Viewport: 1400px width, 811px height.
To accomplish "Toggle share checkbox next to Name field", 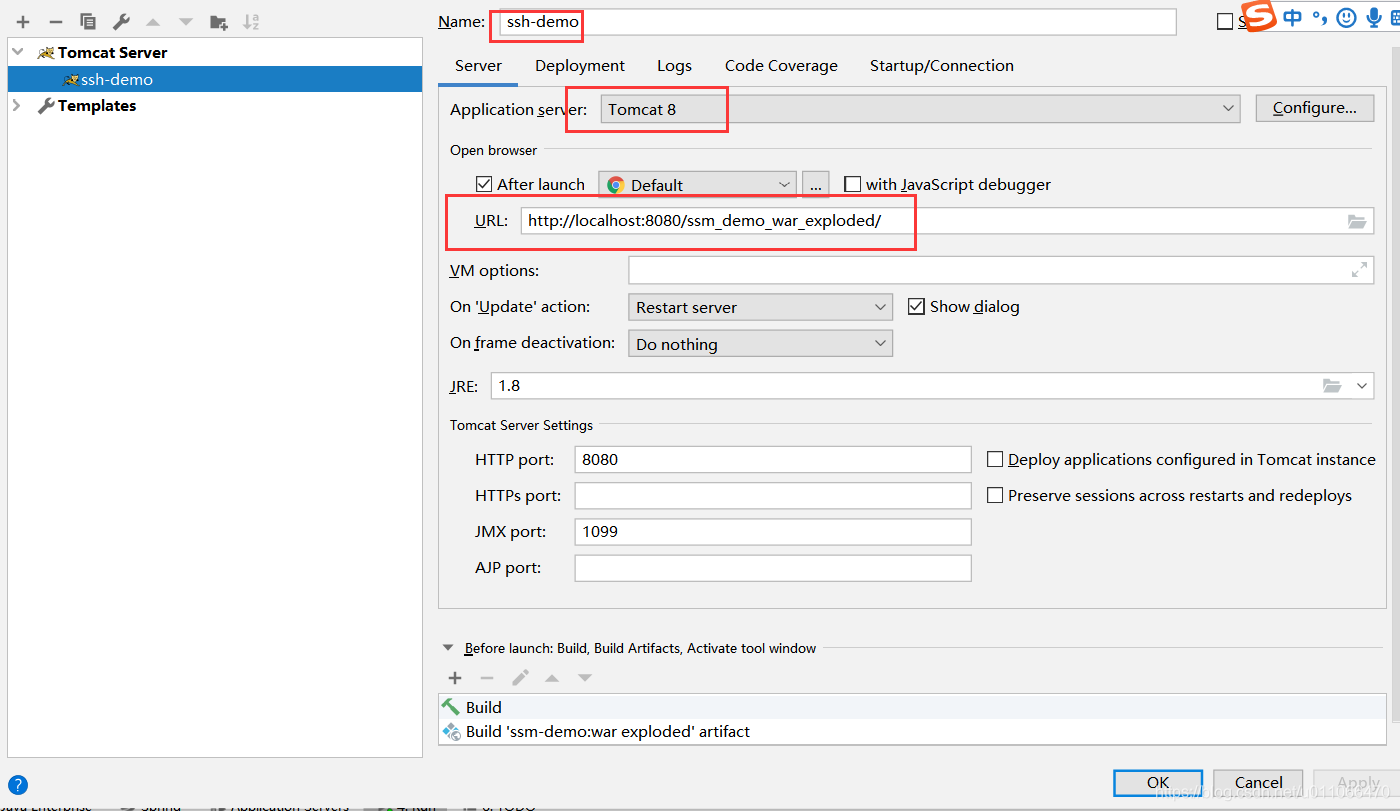I will pos(1225,22).
